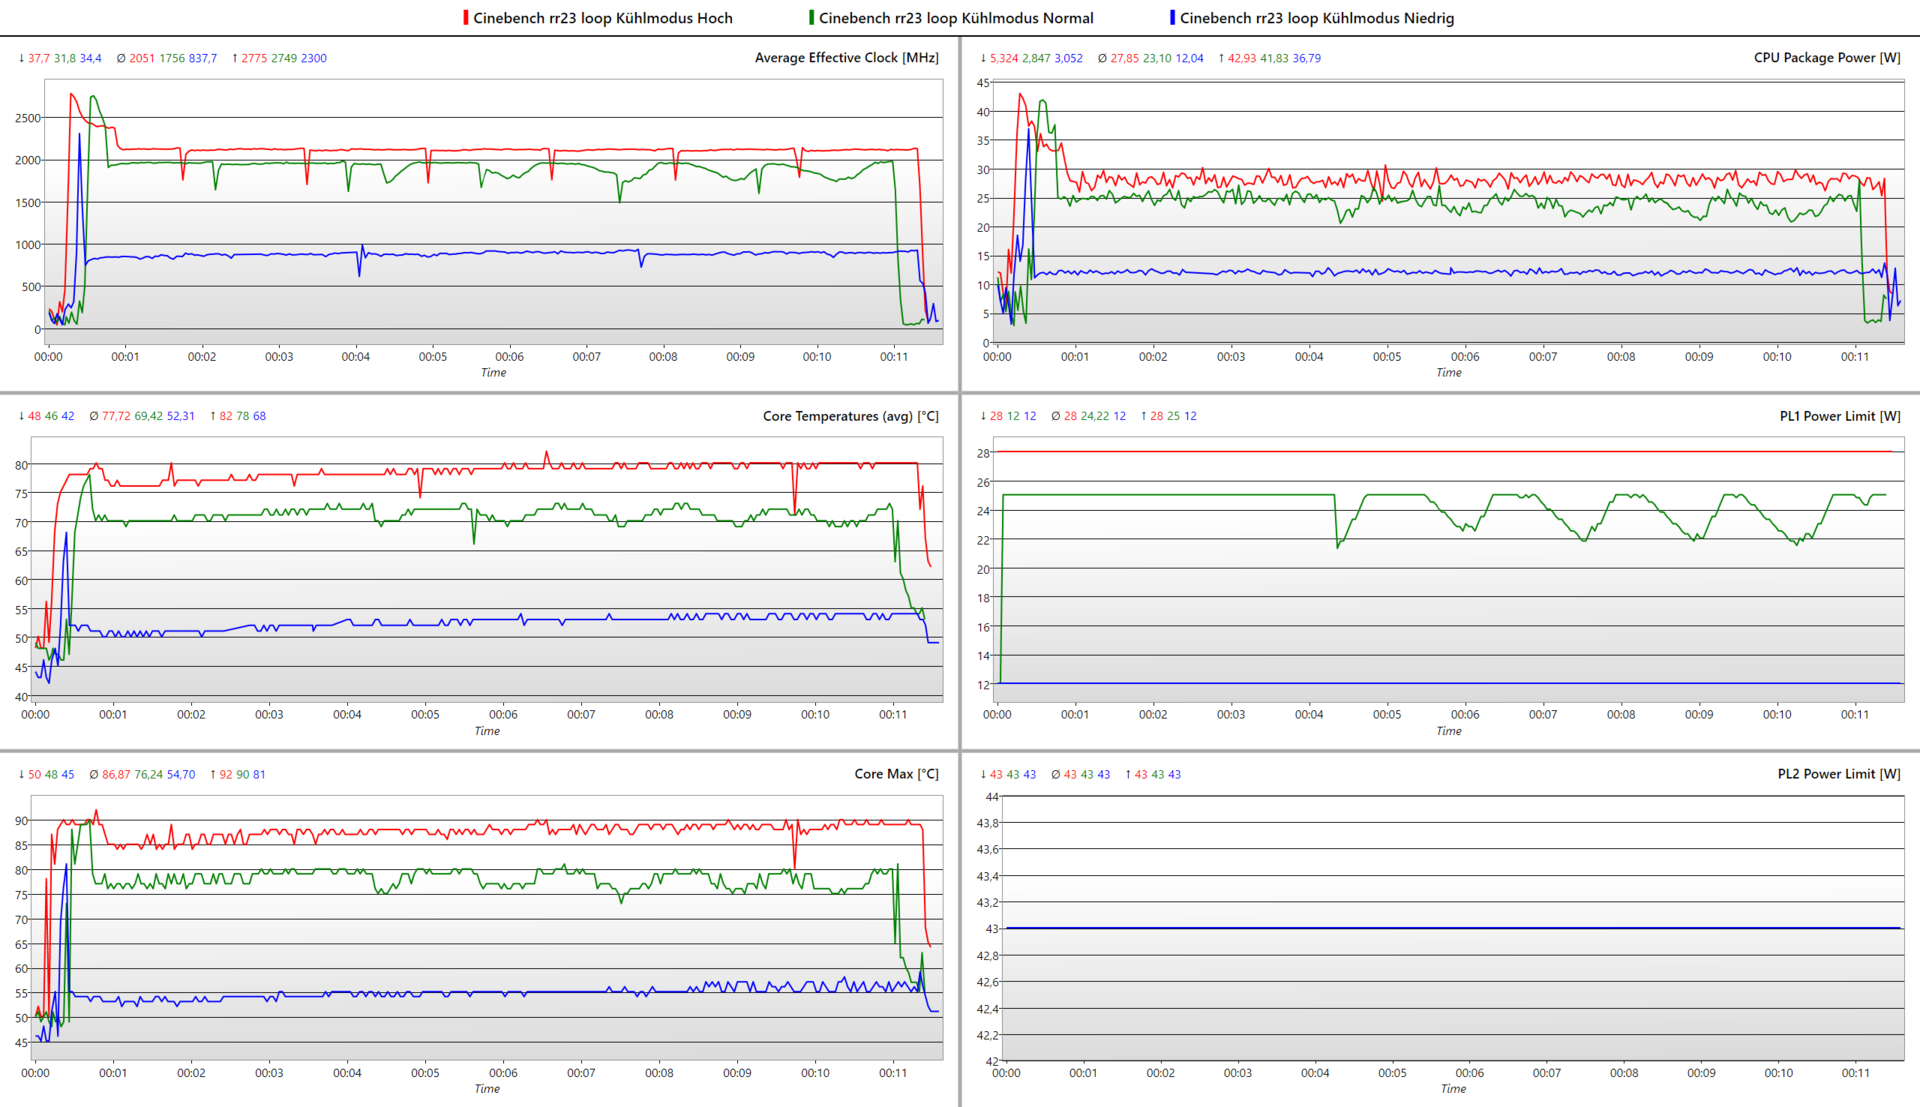Image resolution: width=1920 pixels, height=1107 pixels.
Task: Click the minimum arrow icon in Core Temperatures chart
Action: pyautogui.click(x=21, y=416)
